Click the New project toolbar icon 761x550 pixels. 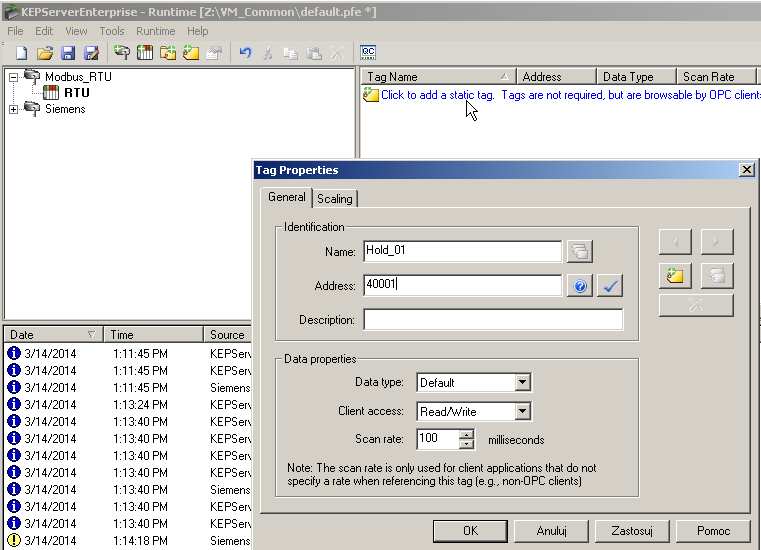pyautogui.click(x=21, y=53)
